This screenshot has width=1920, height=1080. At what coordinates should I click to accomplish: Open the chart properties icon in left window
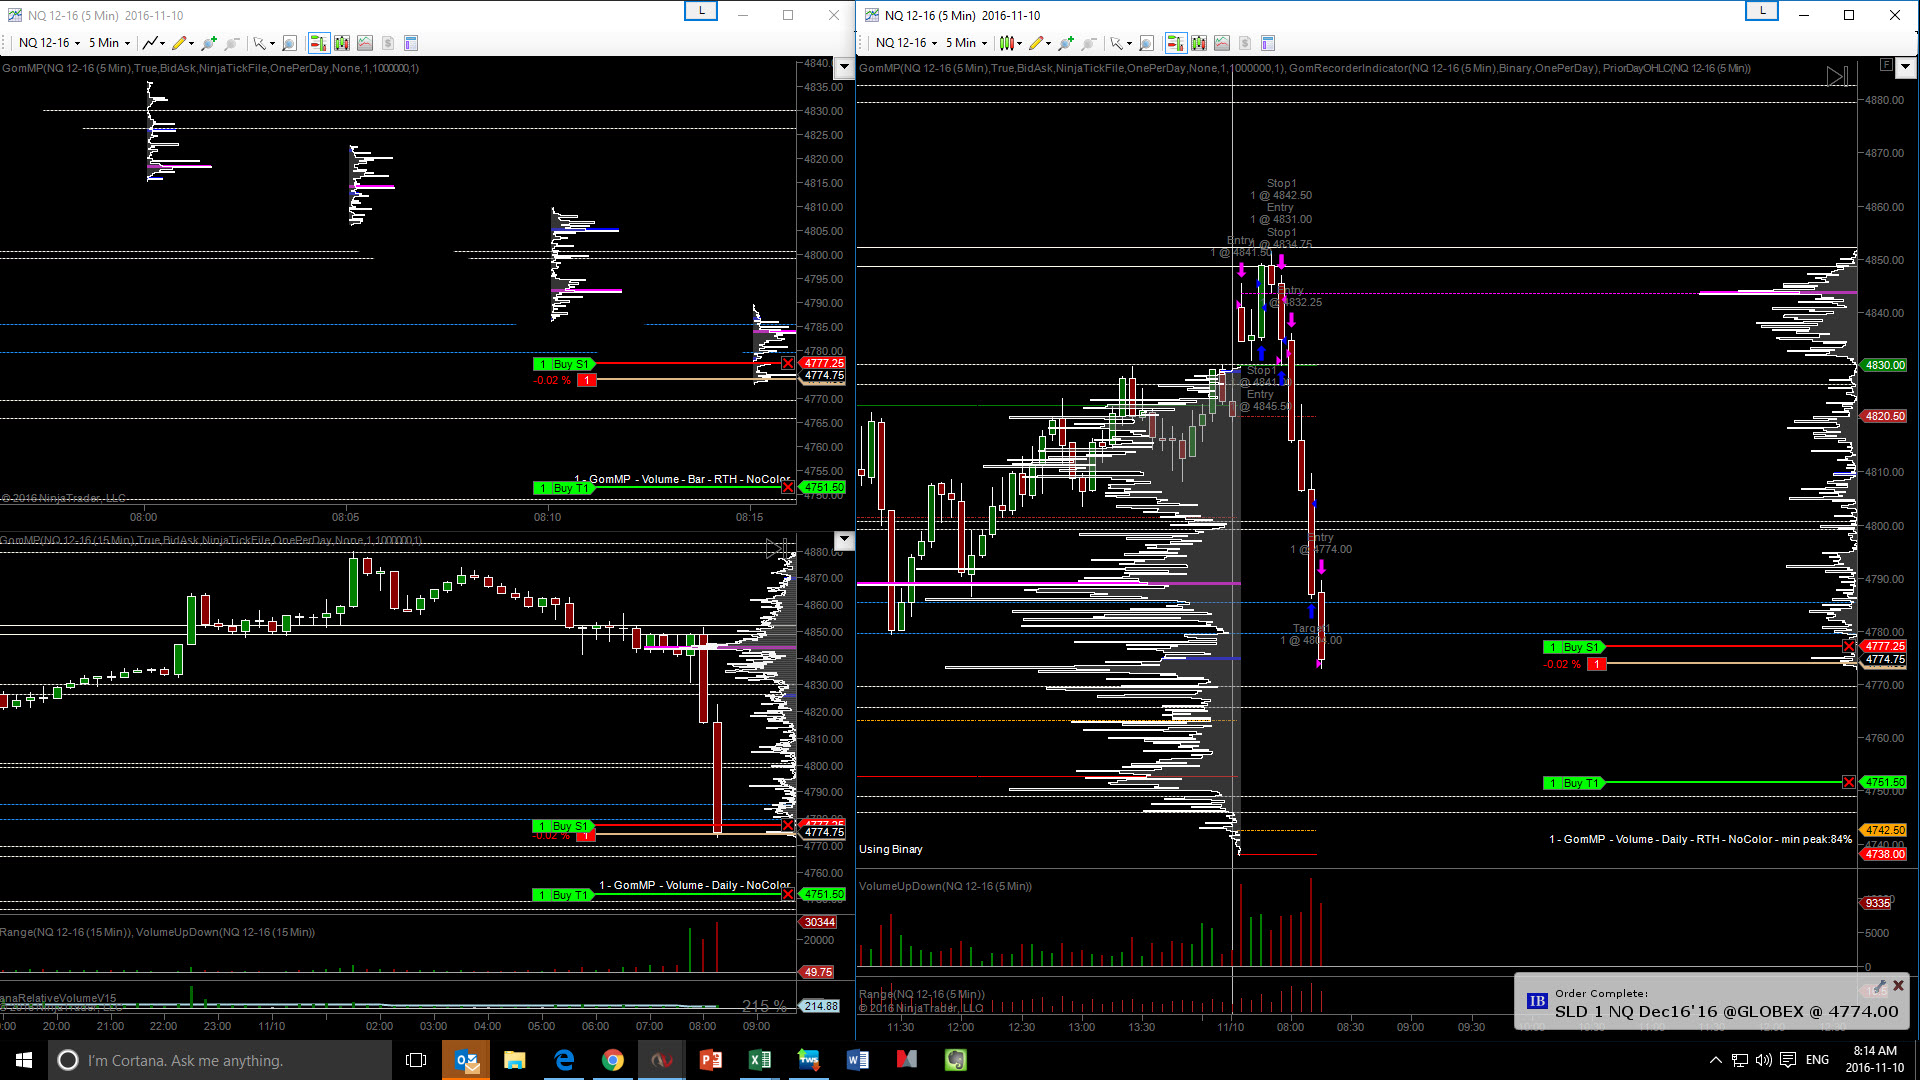click(411, 43)
